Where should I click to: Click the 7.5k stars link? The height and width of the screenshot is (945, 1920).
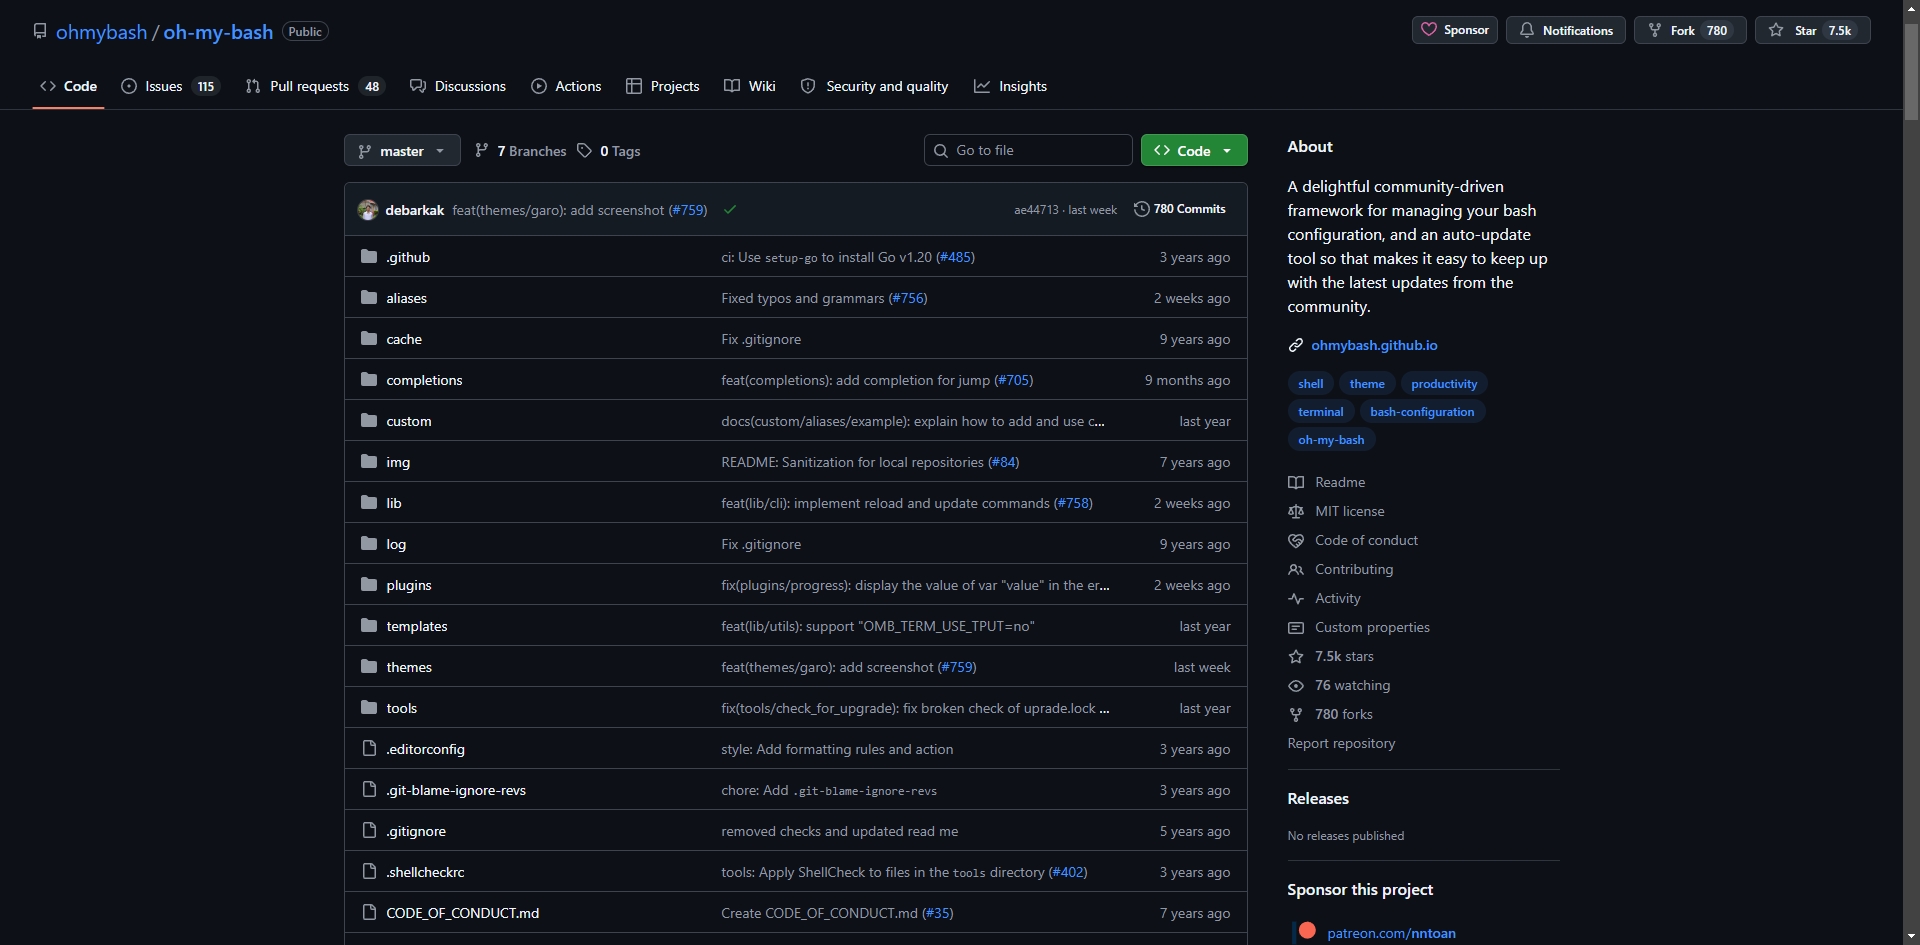(1344, 656)
